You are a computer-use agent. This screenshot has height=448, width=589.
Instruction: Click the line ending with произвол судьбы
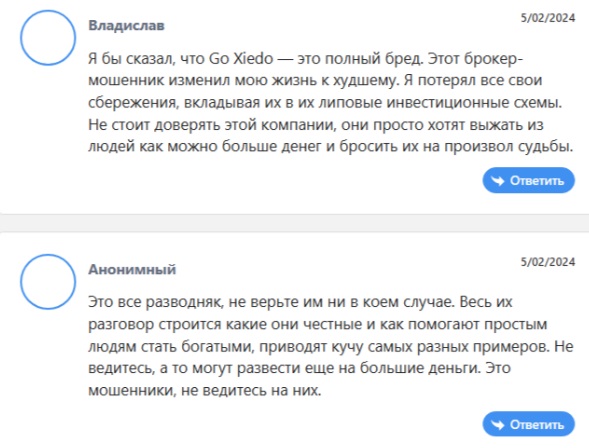point(331,146)
